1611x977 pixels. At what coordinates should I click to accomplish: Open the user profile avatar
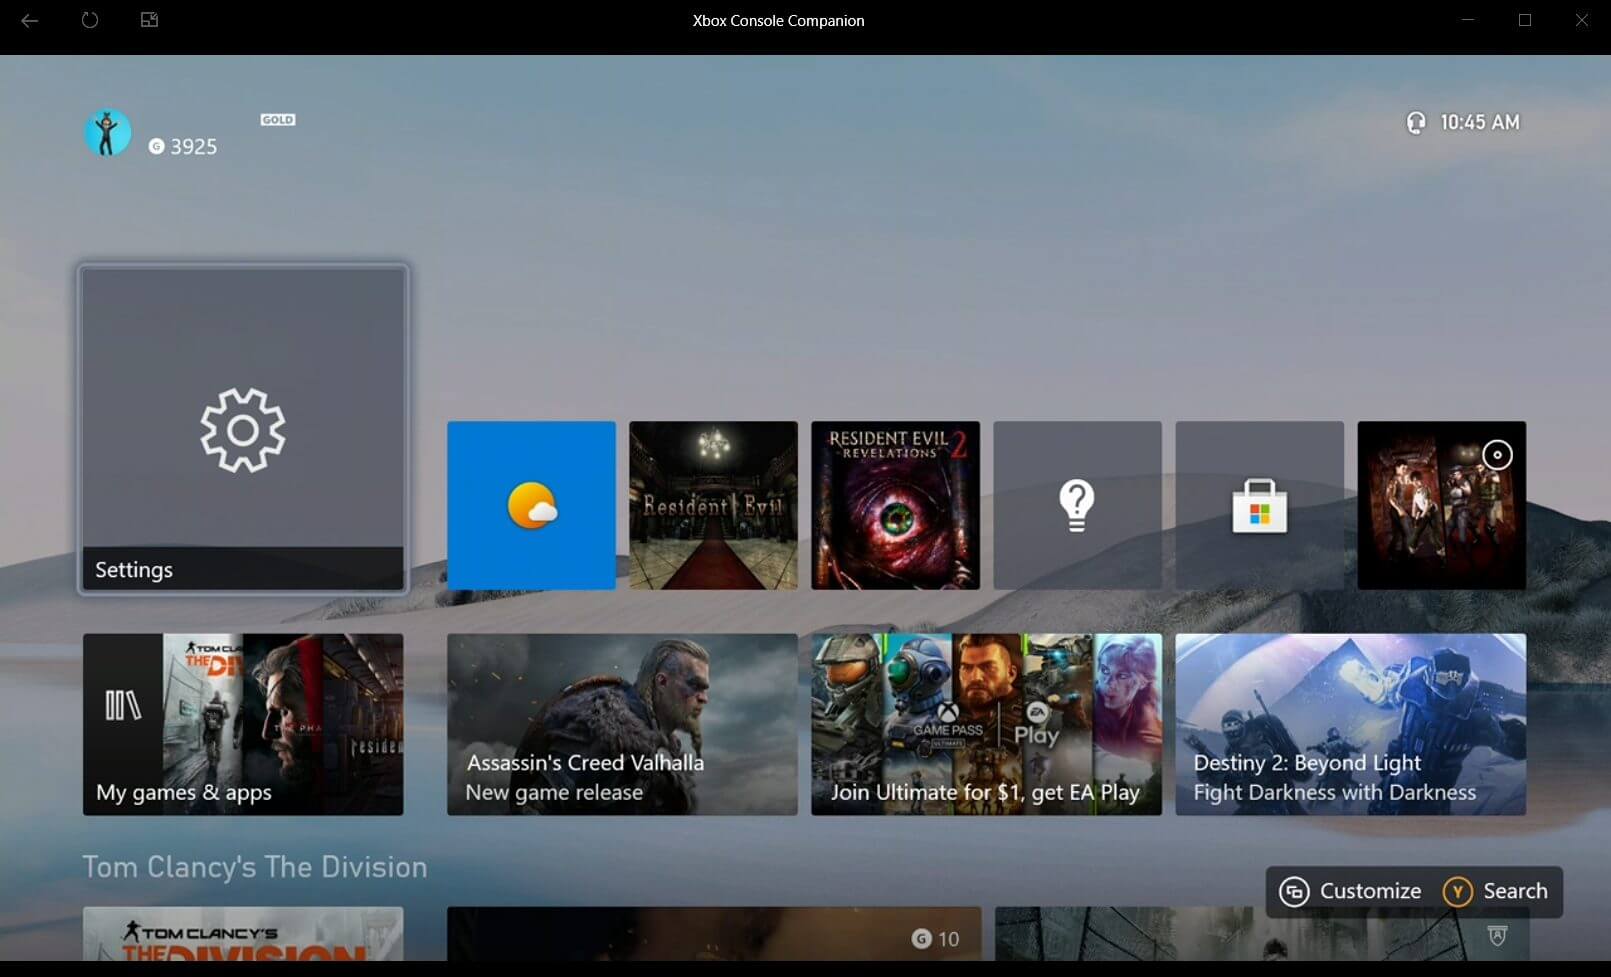click(x=107, y=133)
